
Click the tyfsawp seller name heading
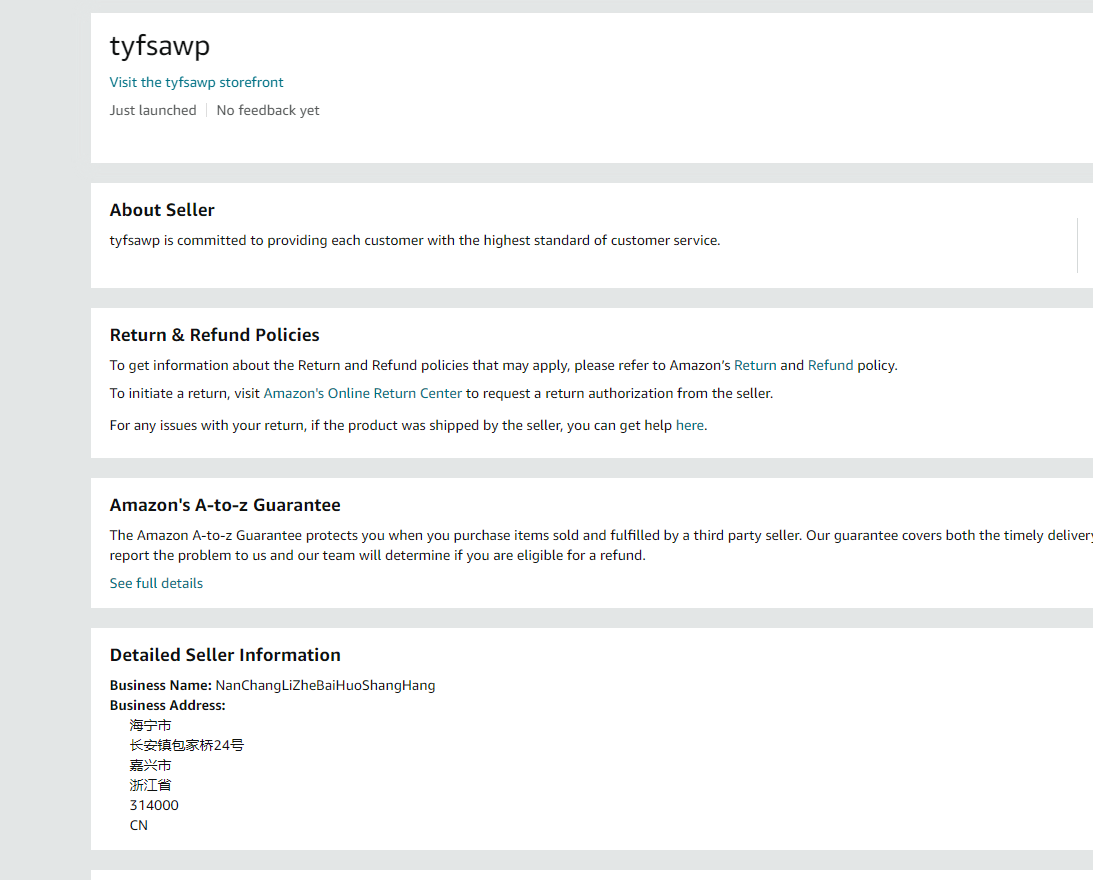click(160, 46)
